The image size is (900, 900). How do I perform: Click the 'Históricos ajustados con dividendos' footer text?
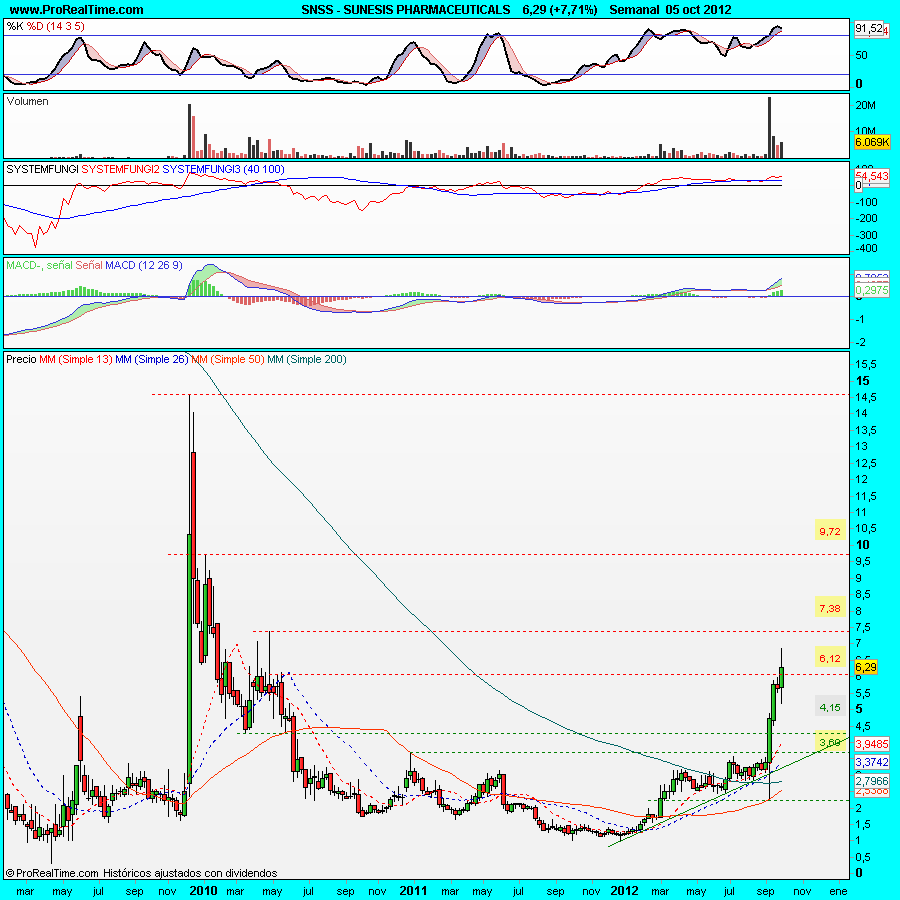coord(190,873)
